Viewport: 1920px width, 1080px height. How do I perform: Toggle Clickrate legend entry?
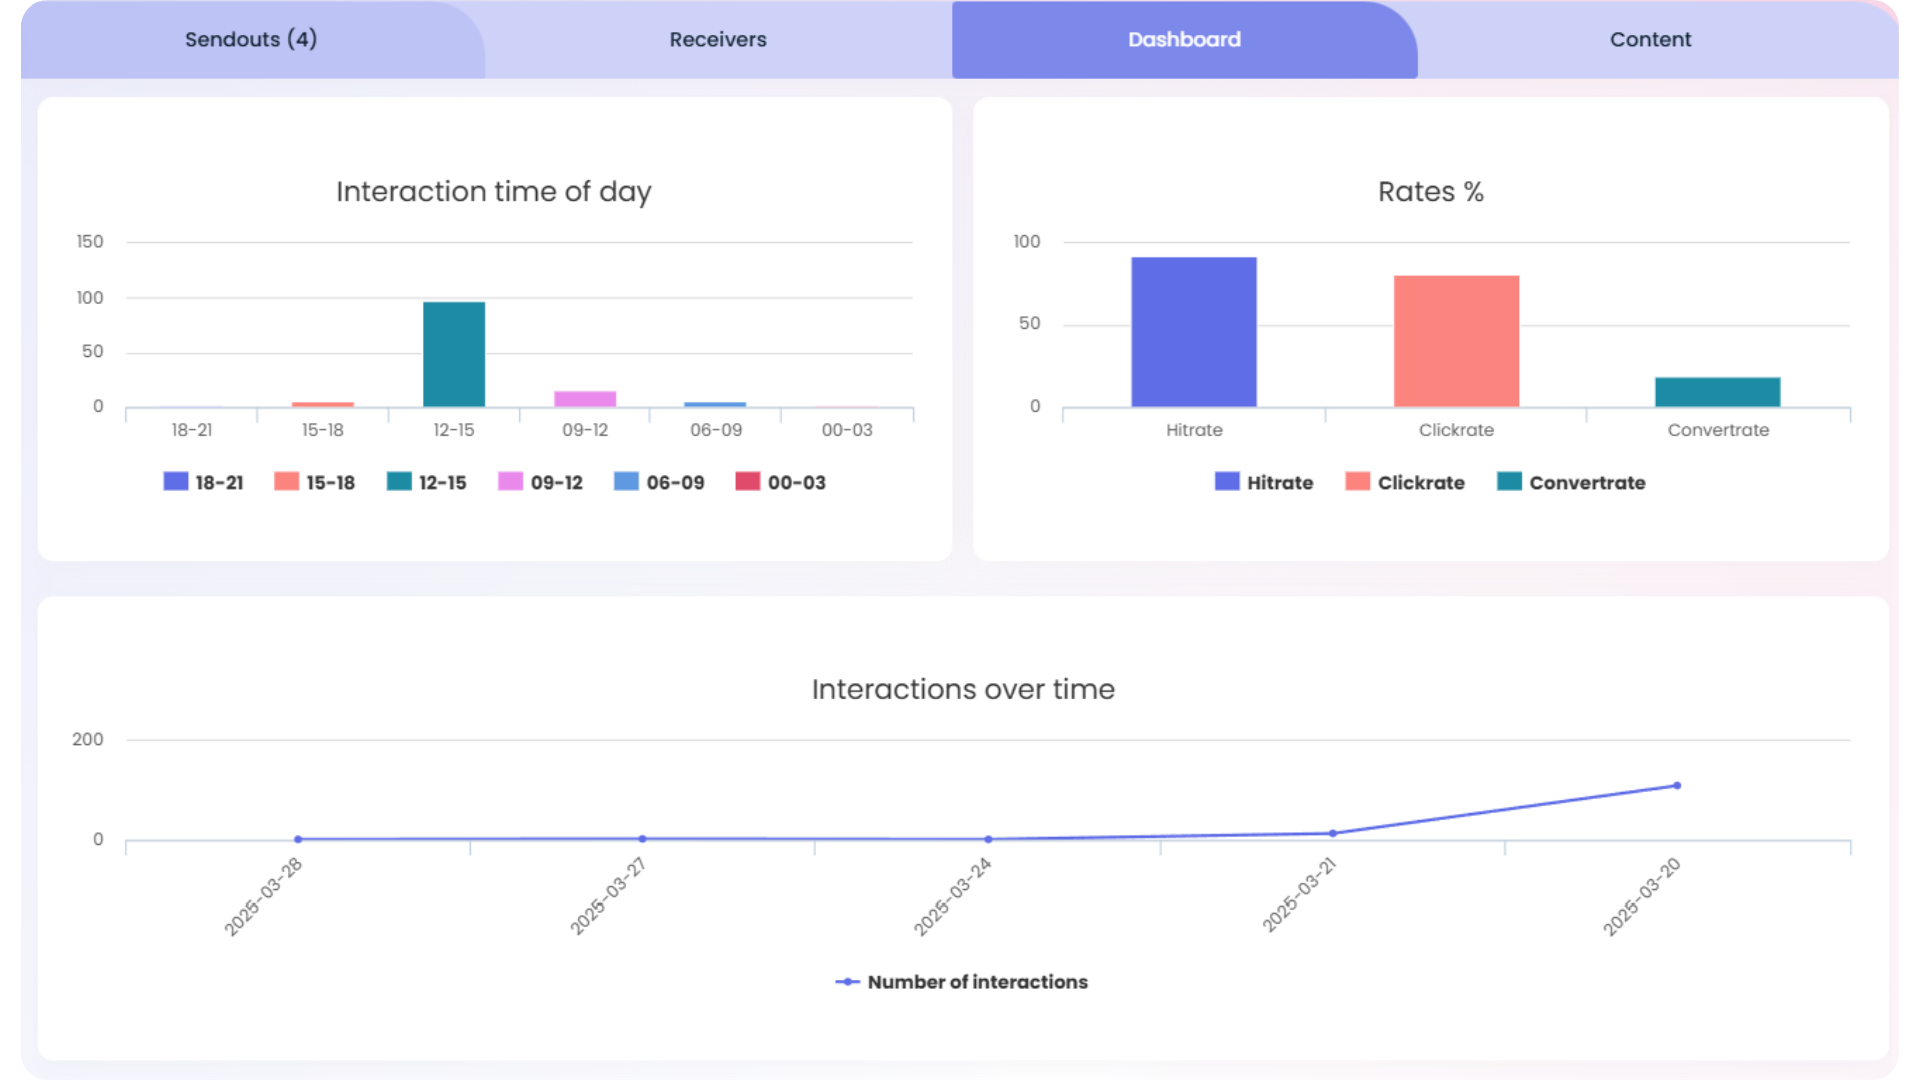(x=1405, y=482)
